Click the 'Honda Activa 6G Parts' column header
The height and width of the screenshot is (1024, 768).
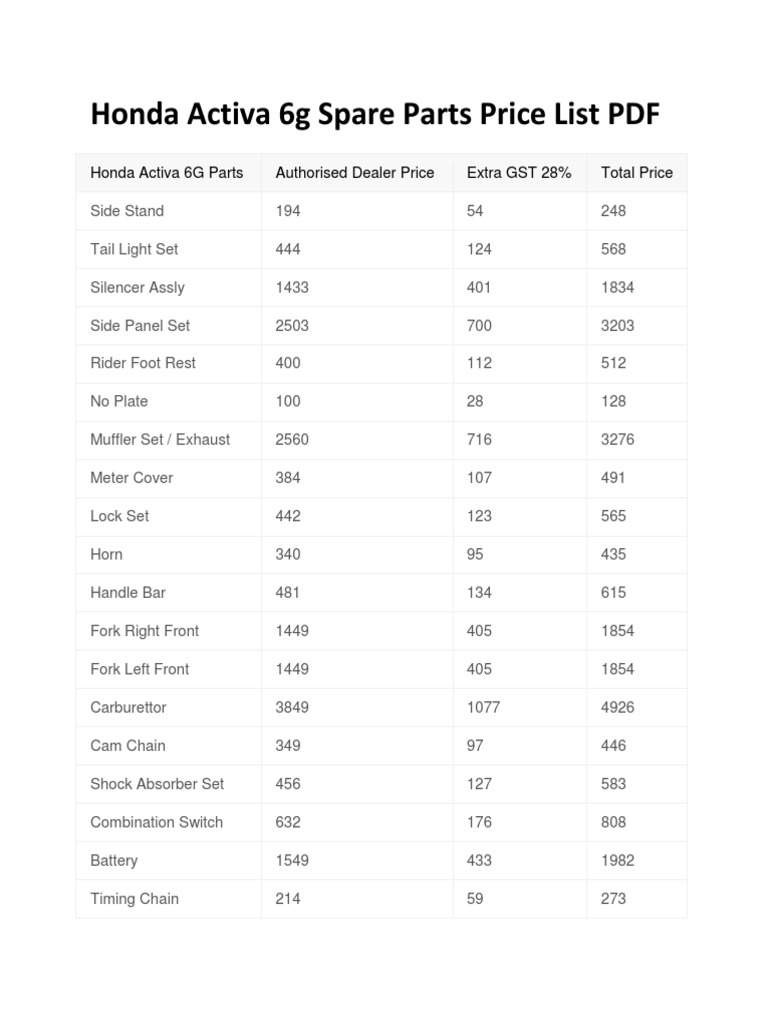[167, 173]
